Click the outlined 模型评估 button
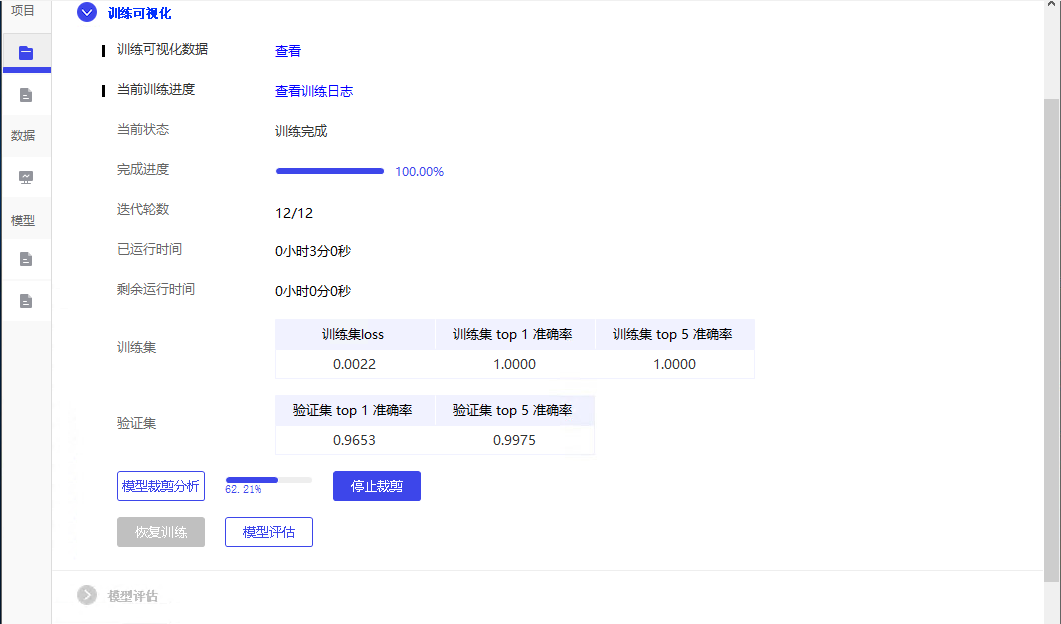Screen dimensions: 1061x624 (x=269, y=532)
